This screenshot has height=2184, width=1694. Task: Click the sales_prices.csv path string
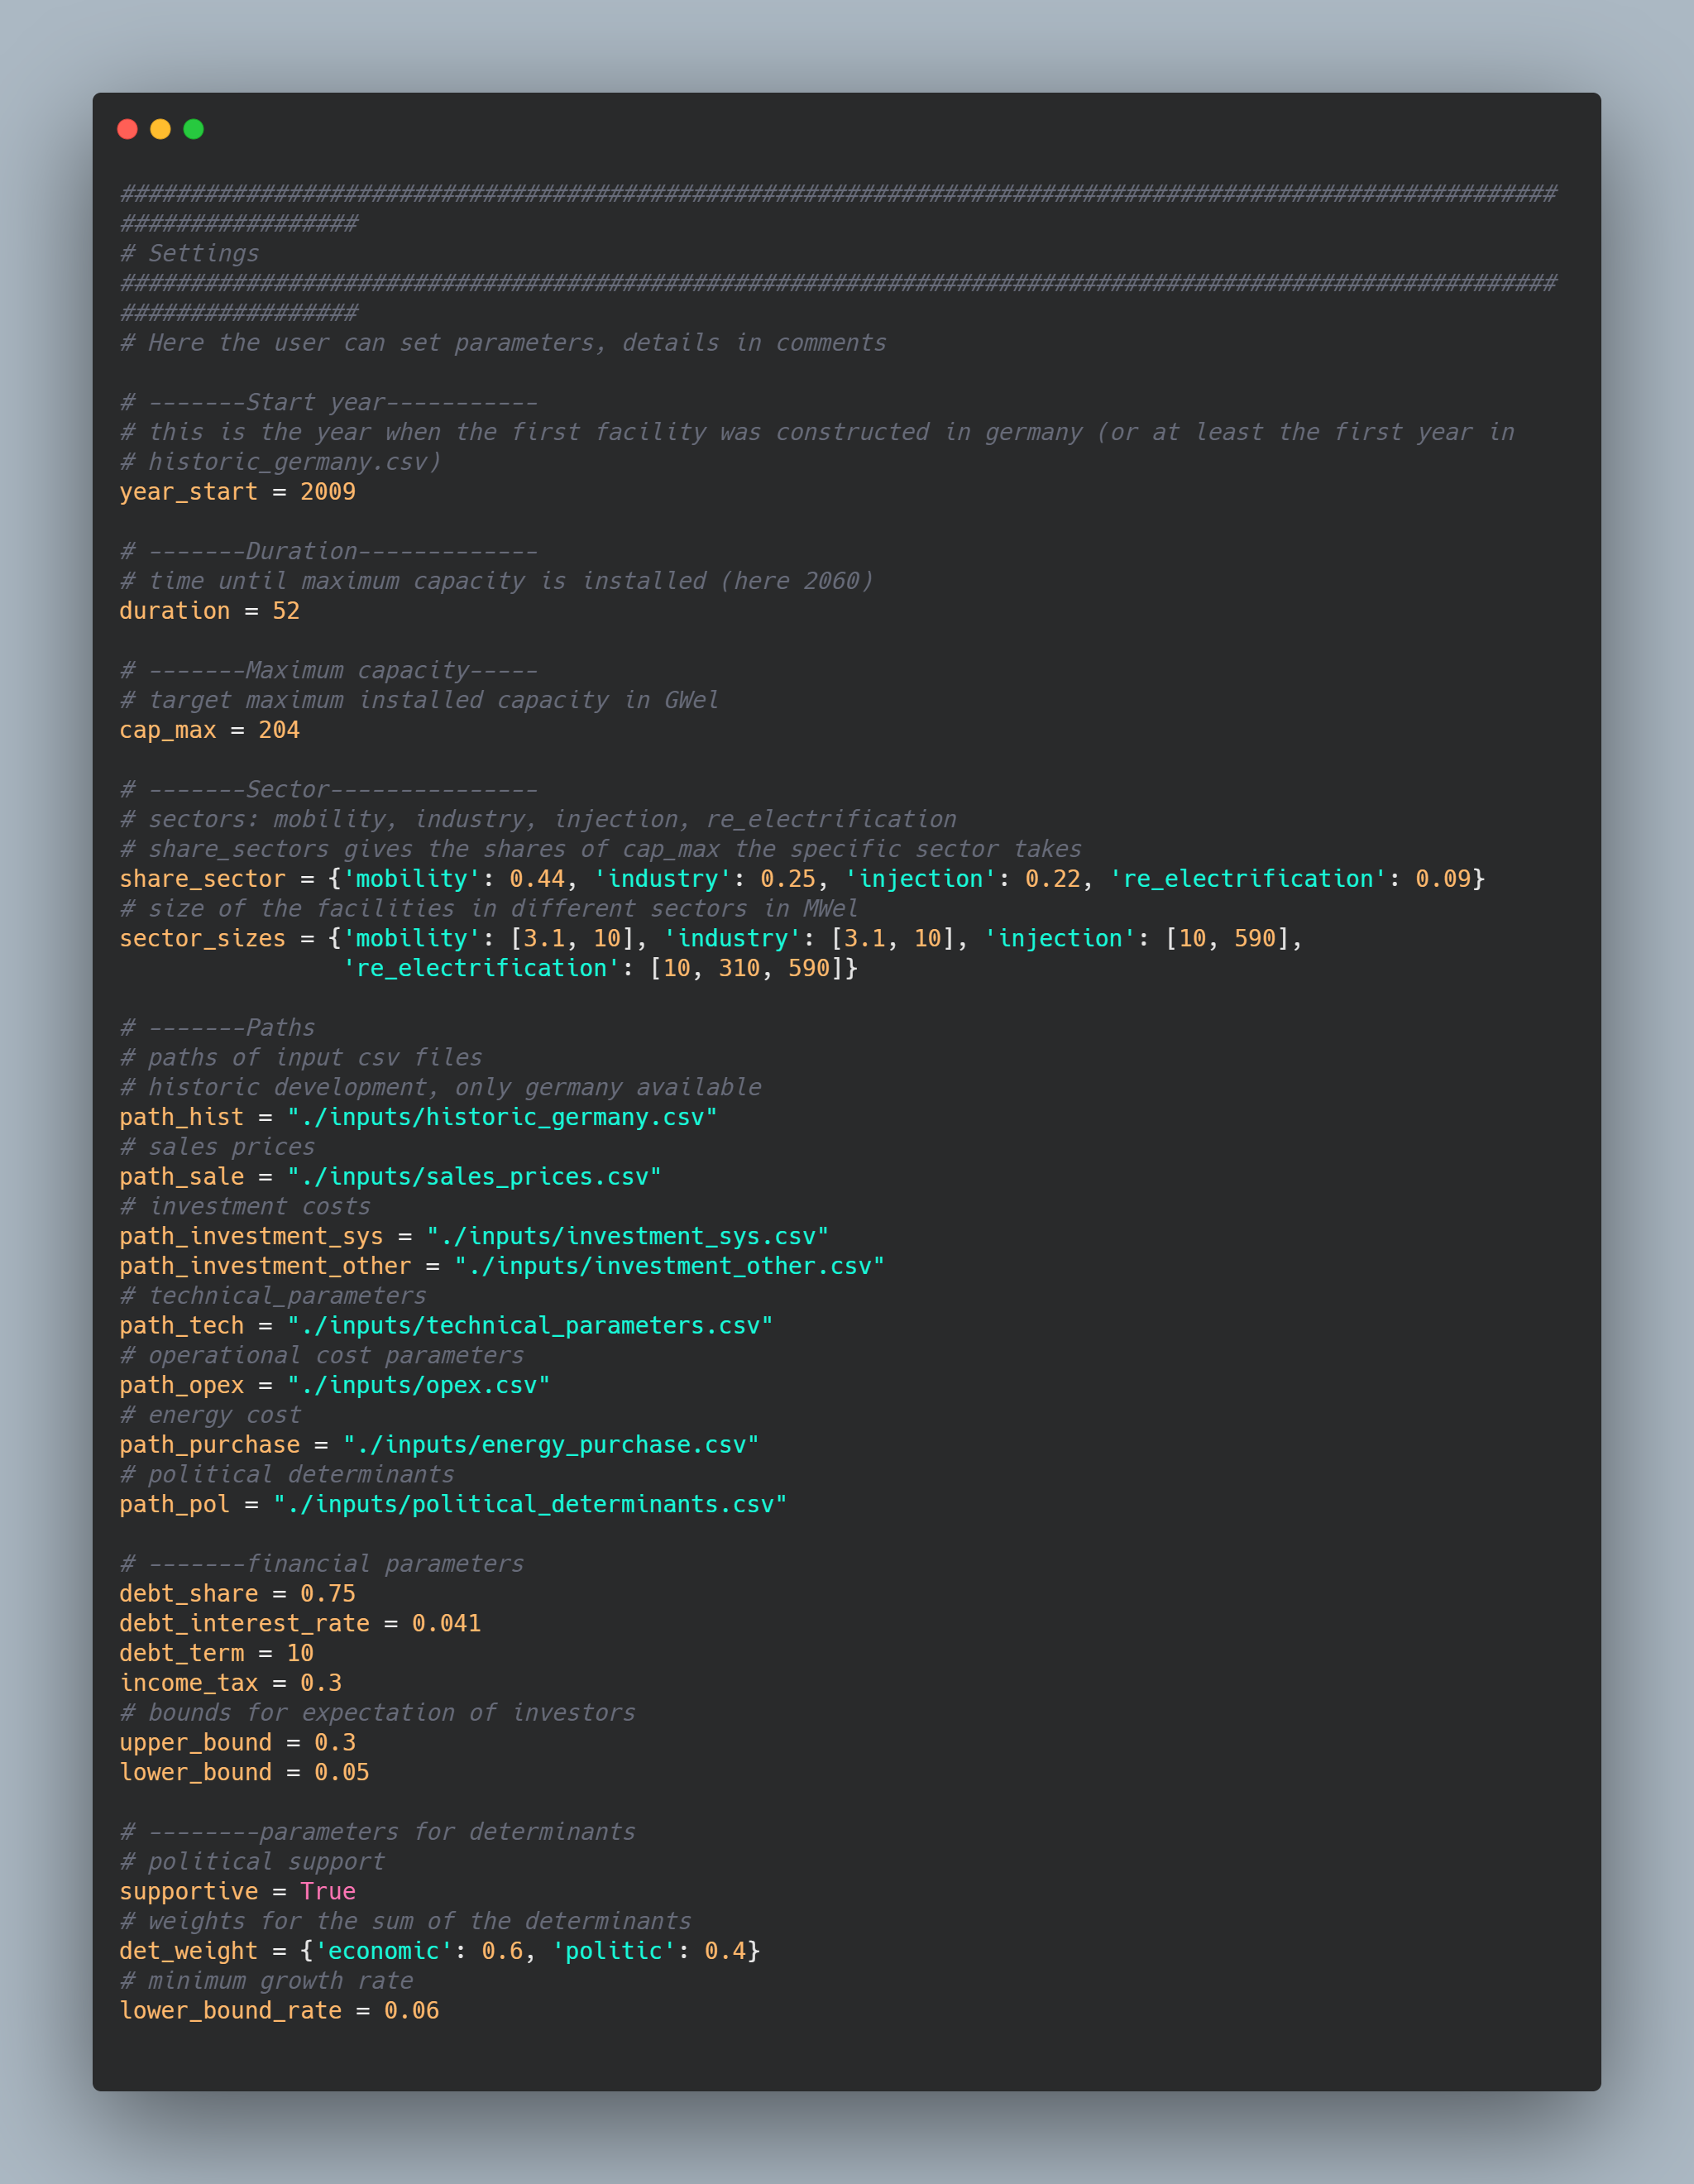click(x=474, y=1177)
